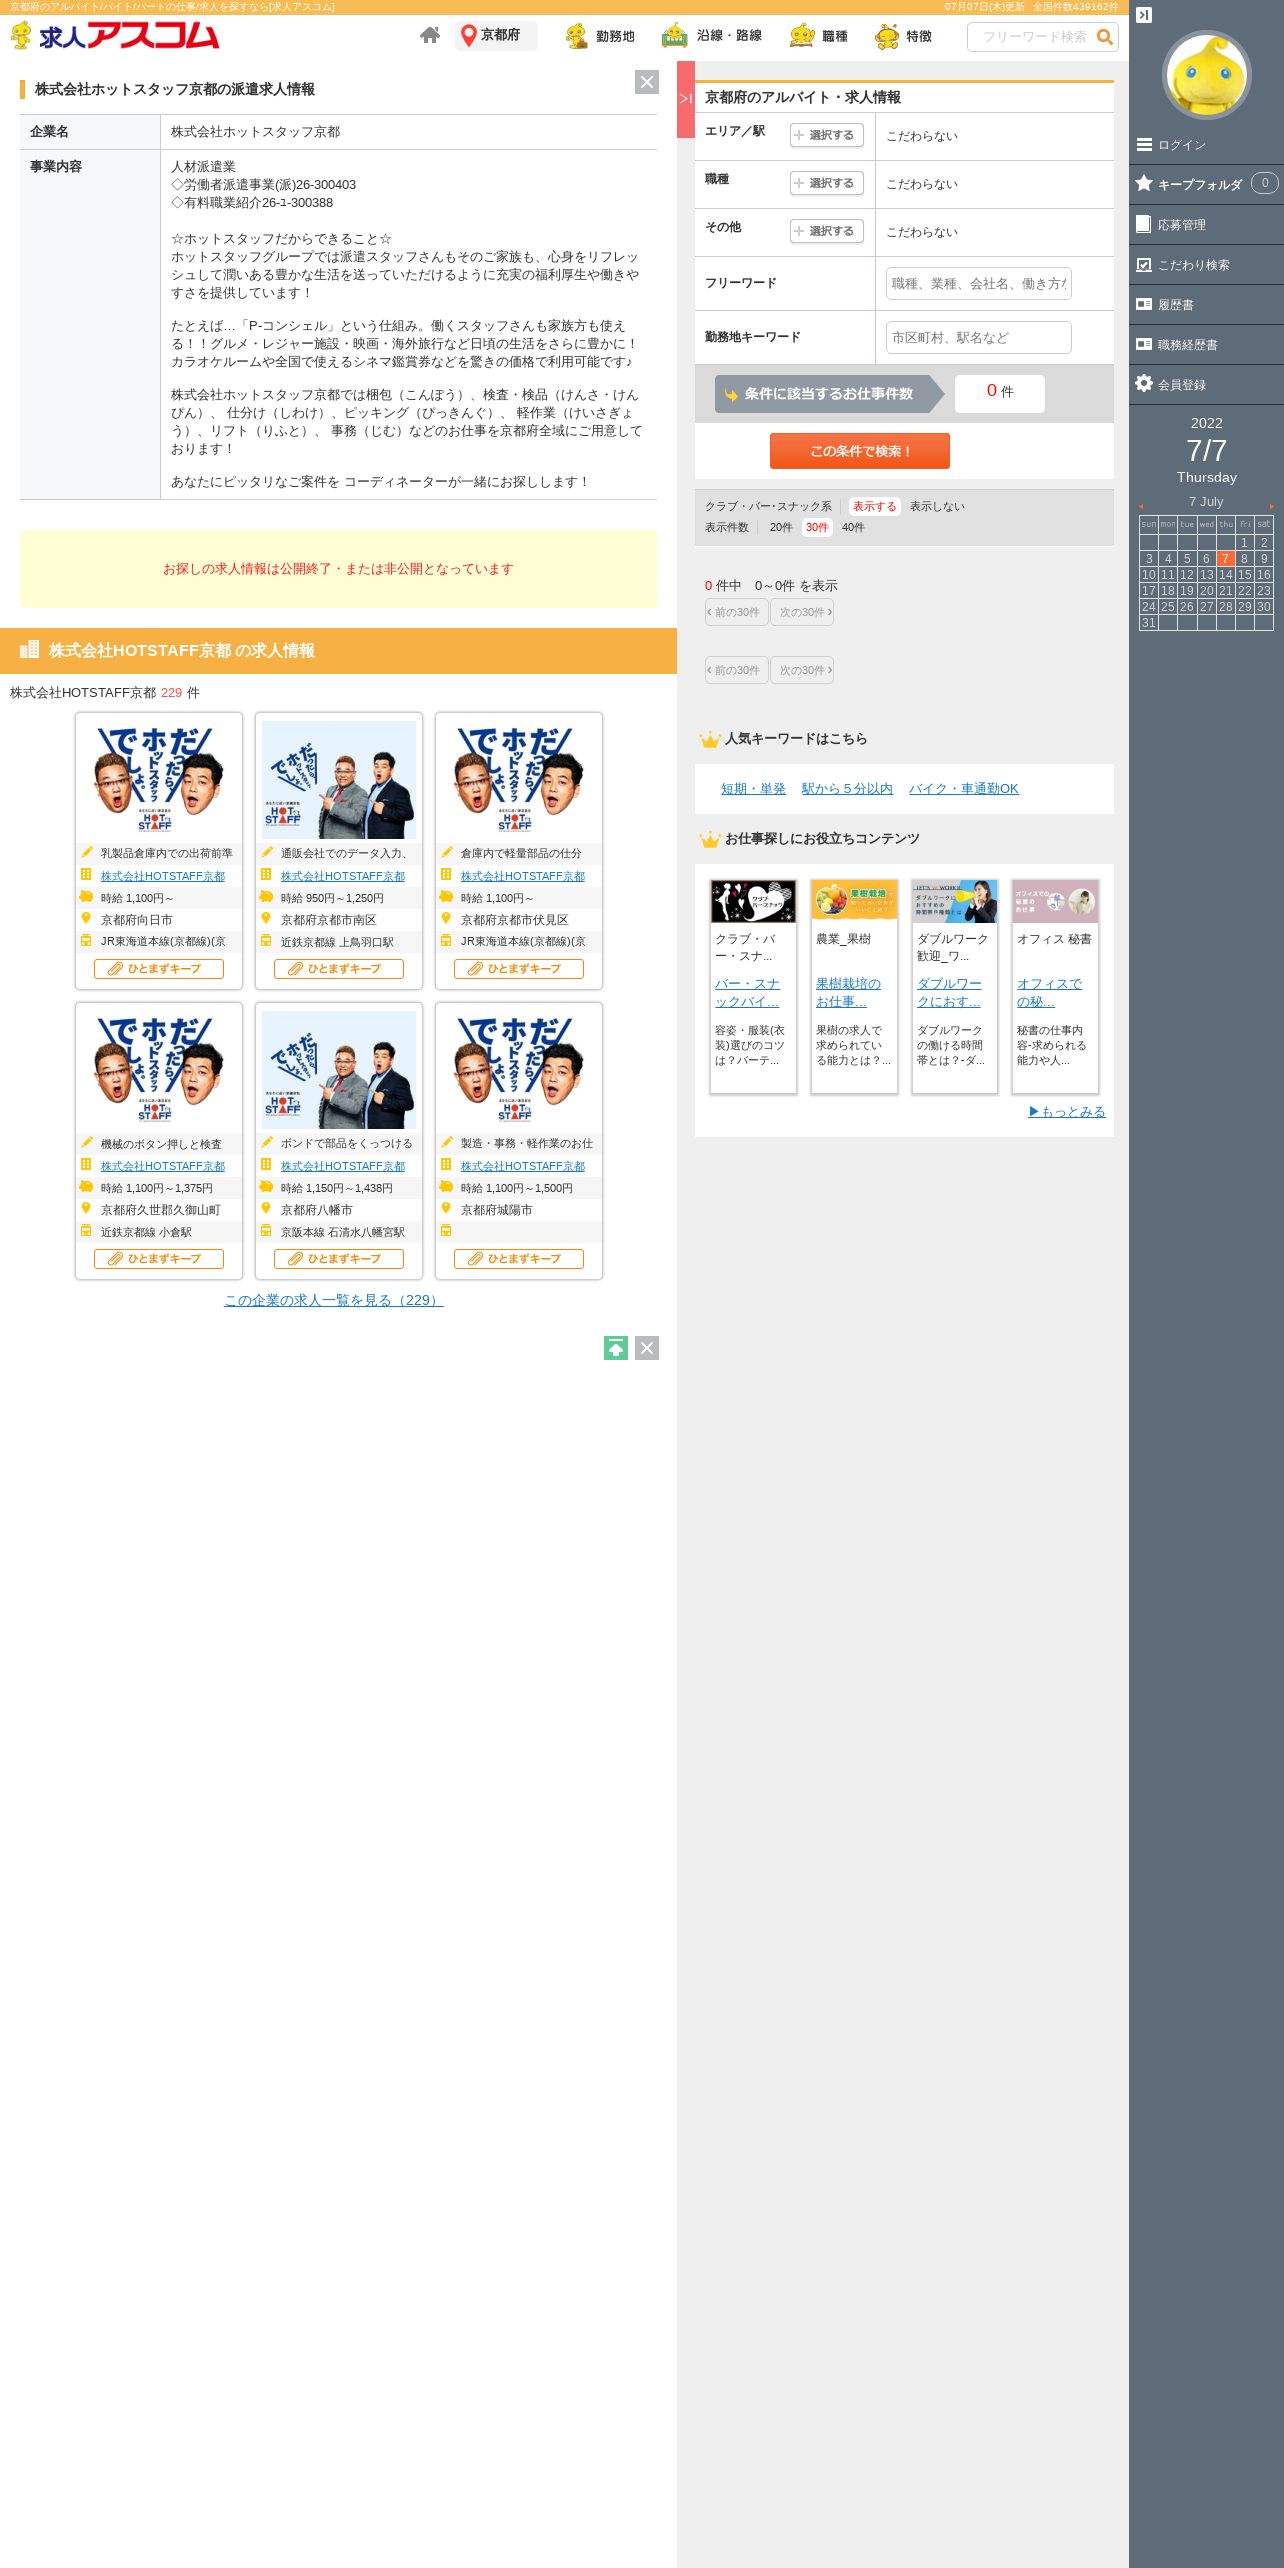The height and width of the screenshot is (2568, 1284).
Task: Set display count to 30件
Action: tap(817, 527)
